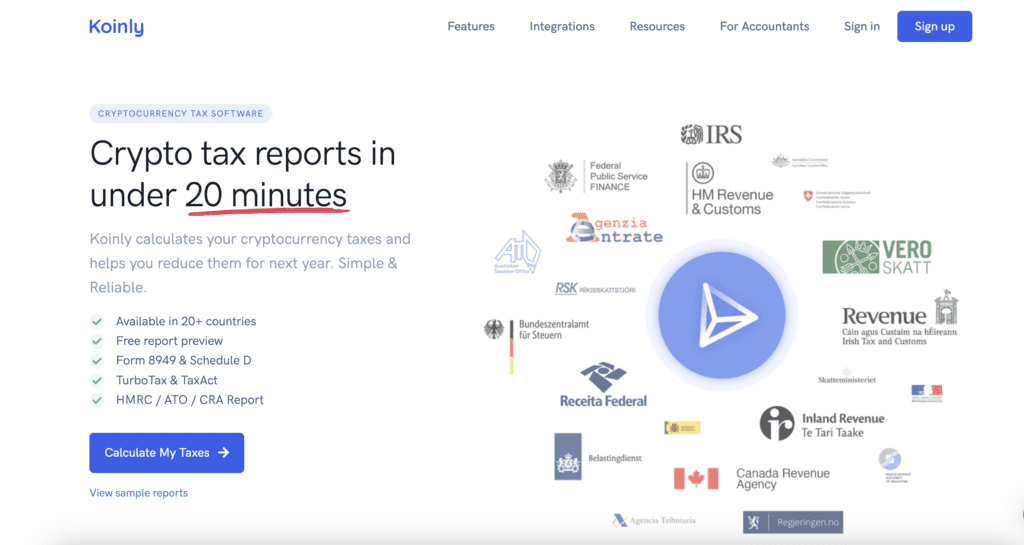This screenshot has height=545, width=1024.
Task: Click the Irish Revenue logo
Action: pos(900,318)
